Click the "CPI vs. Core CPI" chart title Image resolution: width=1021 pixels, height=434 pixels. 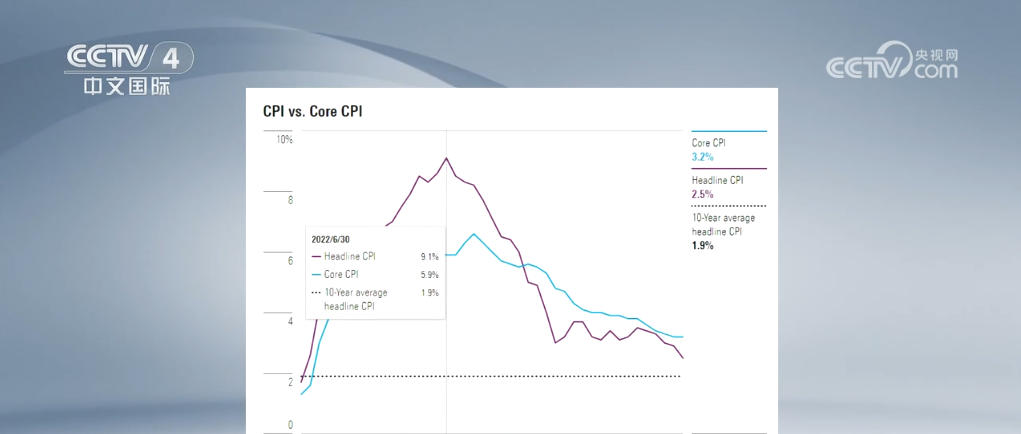tap(313, 111)
